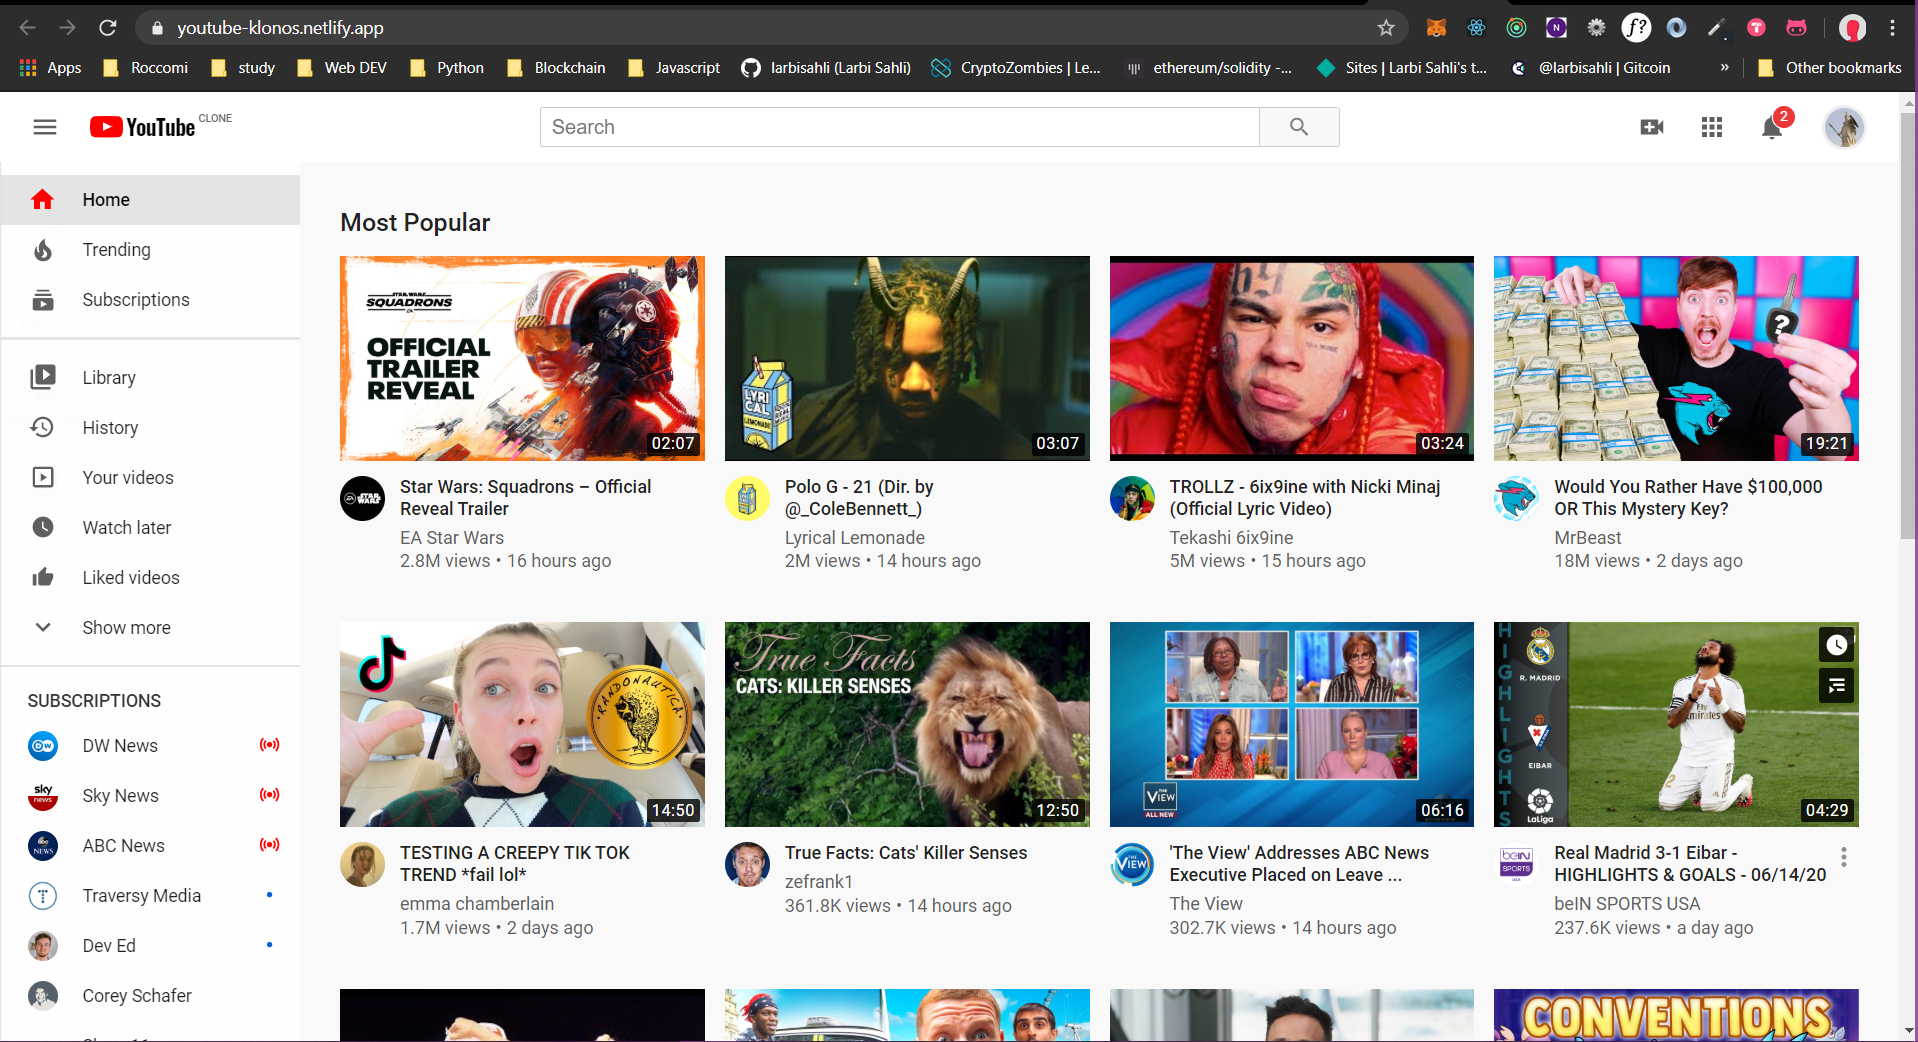Click the Watch later clock icon on Real Madrid thumbnail

tap(1836, 645)
